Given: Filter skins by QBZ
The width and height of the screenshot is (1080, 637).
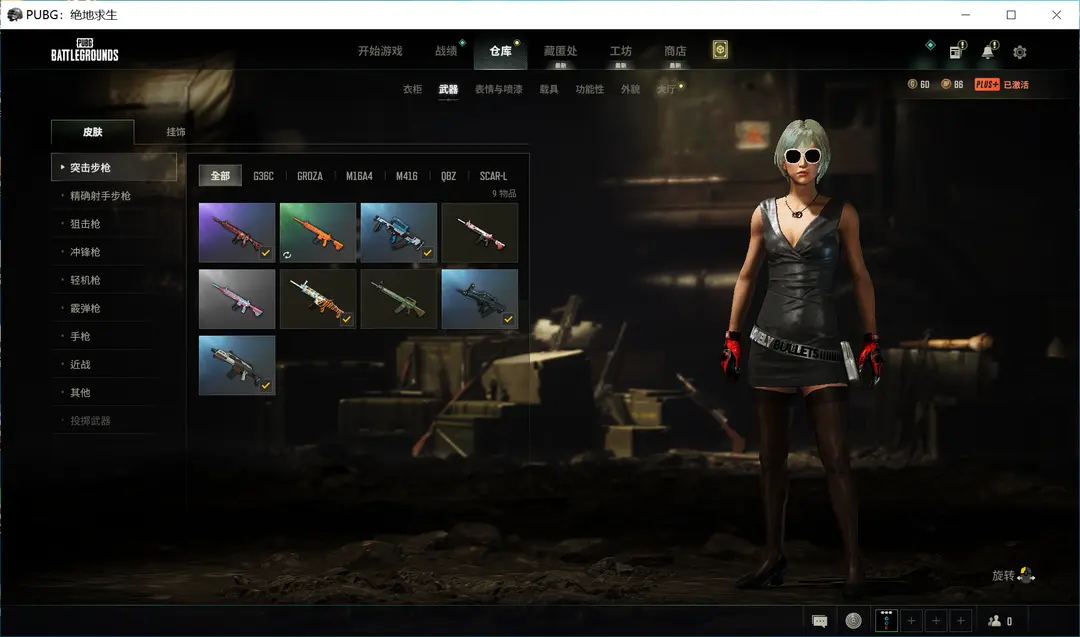Looking at the screenshot, I should [x=448, y=176].
